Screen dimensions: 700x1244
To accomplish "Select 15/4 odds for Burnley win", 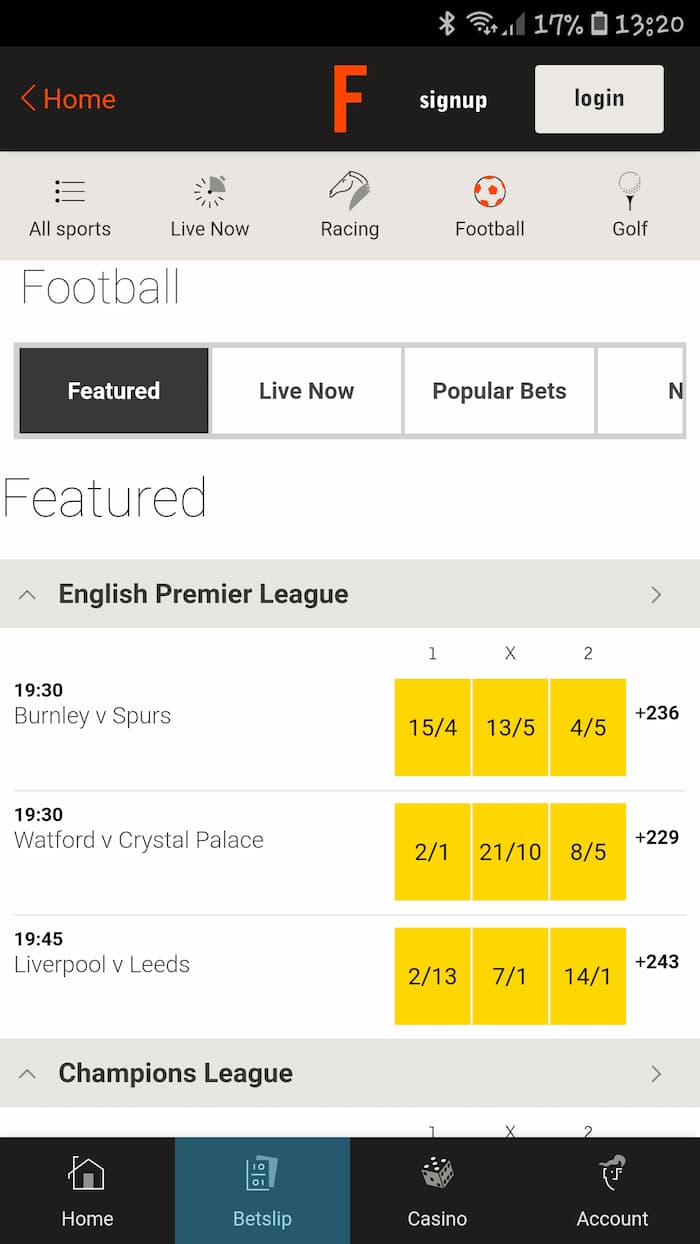I will [x=432, y=727].
